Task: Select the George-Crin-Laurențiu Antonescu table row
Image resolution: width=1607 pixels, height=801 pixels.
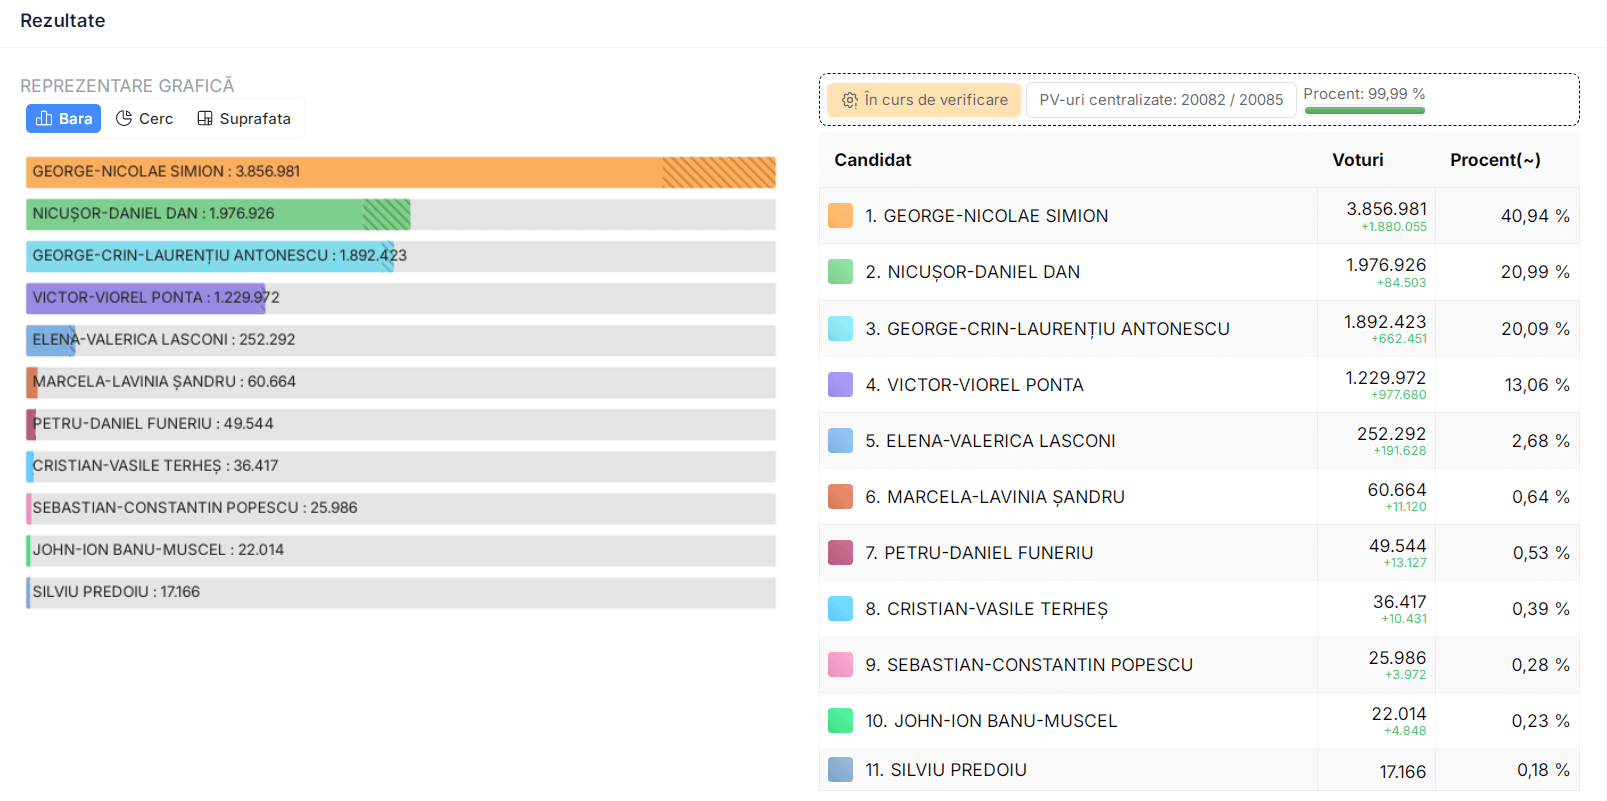Action: click(x=1047, y=329)
